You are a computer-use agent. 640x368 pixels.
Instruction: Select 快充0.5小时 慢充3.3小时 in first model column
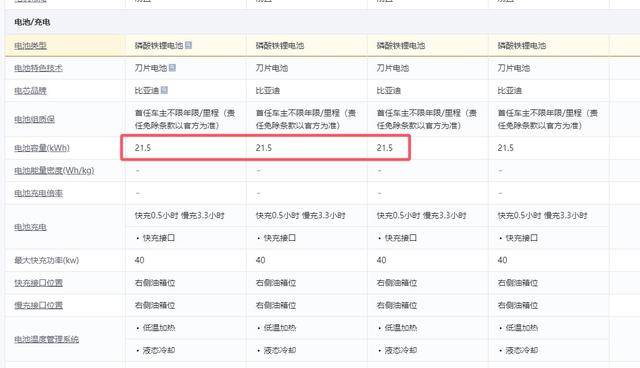(180, 215)
